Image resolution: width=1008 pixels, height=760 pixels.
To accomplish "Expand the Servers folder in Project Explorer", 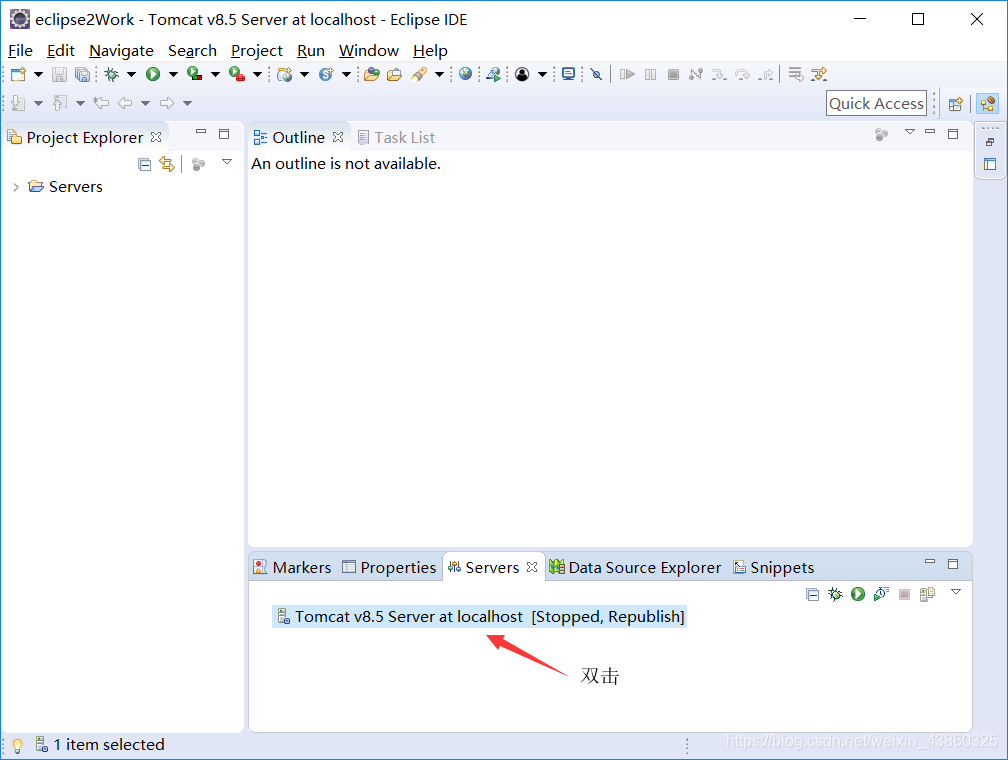I will 16,187.
